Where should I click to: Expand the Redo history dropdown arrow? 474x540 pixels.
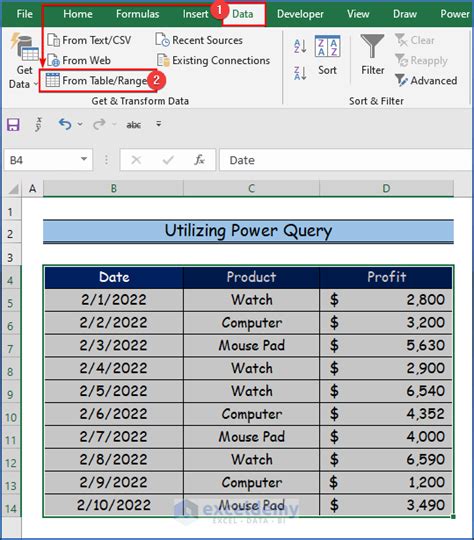[x=114, y=124]
